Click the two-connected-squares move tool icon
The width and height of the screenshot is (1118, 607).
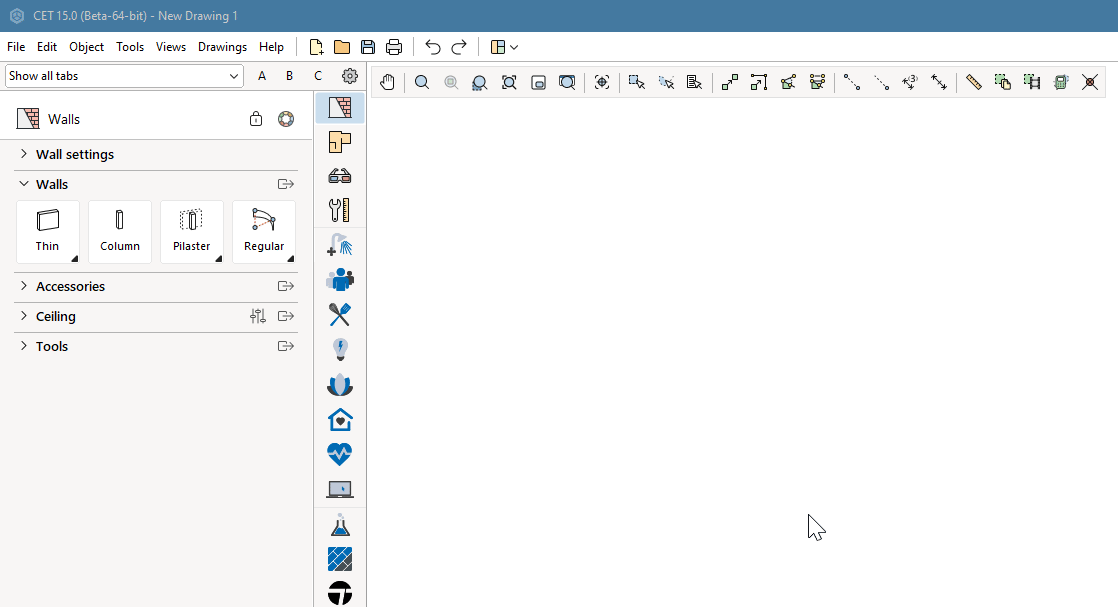click(x=729, y=82)
